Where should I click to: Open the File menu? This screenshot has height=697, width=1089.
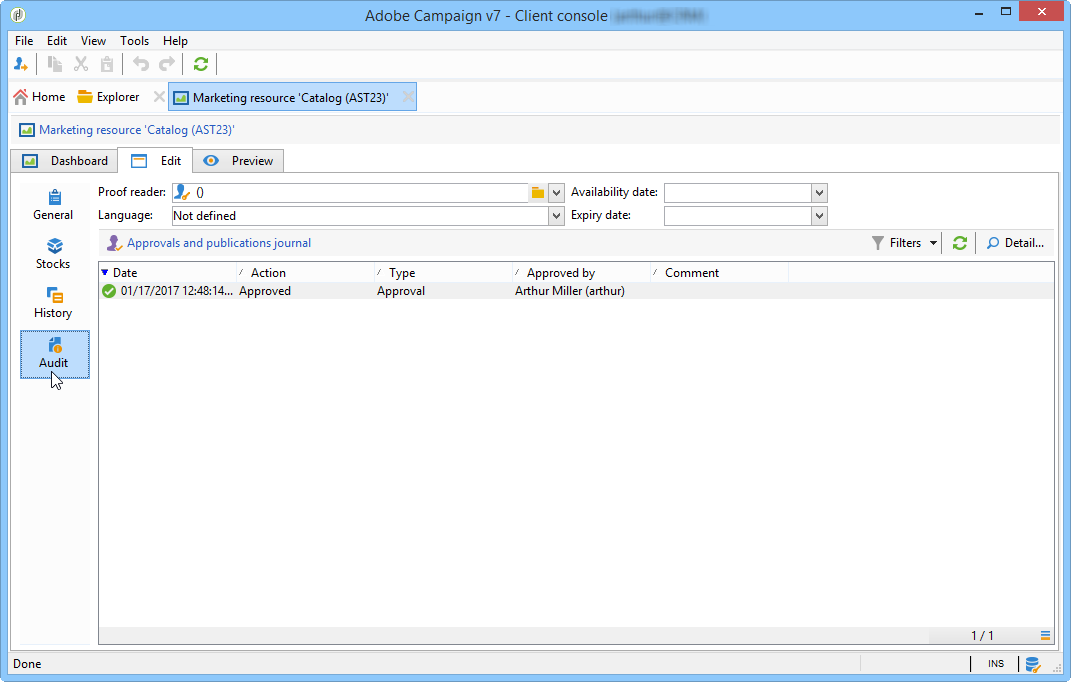24,41
